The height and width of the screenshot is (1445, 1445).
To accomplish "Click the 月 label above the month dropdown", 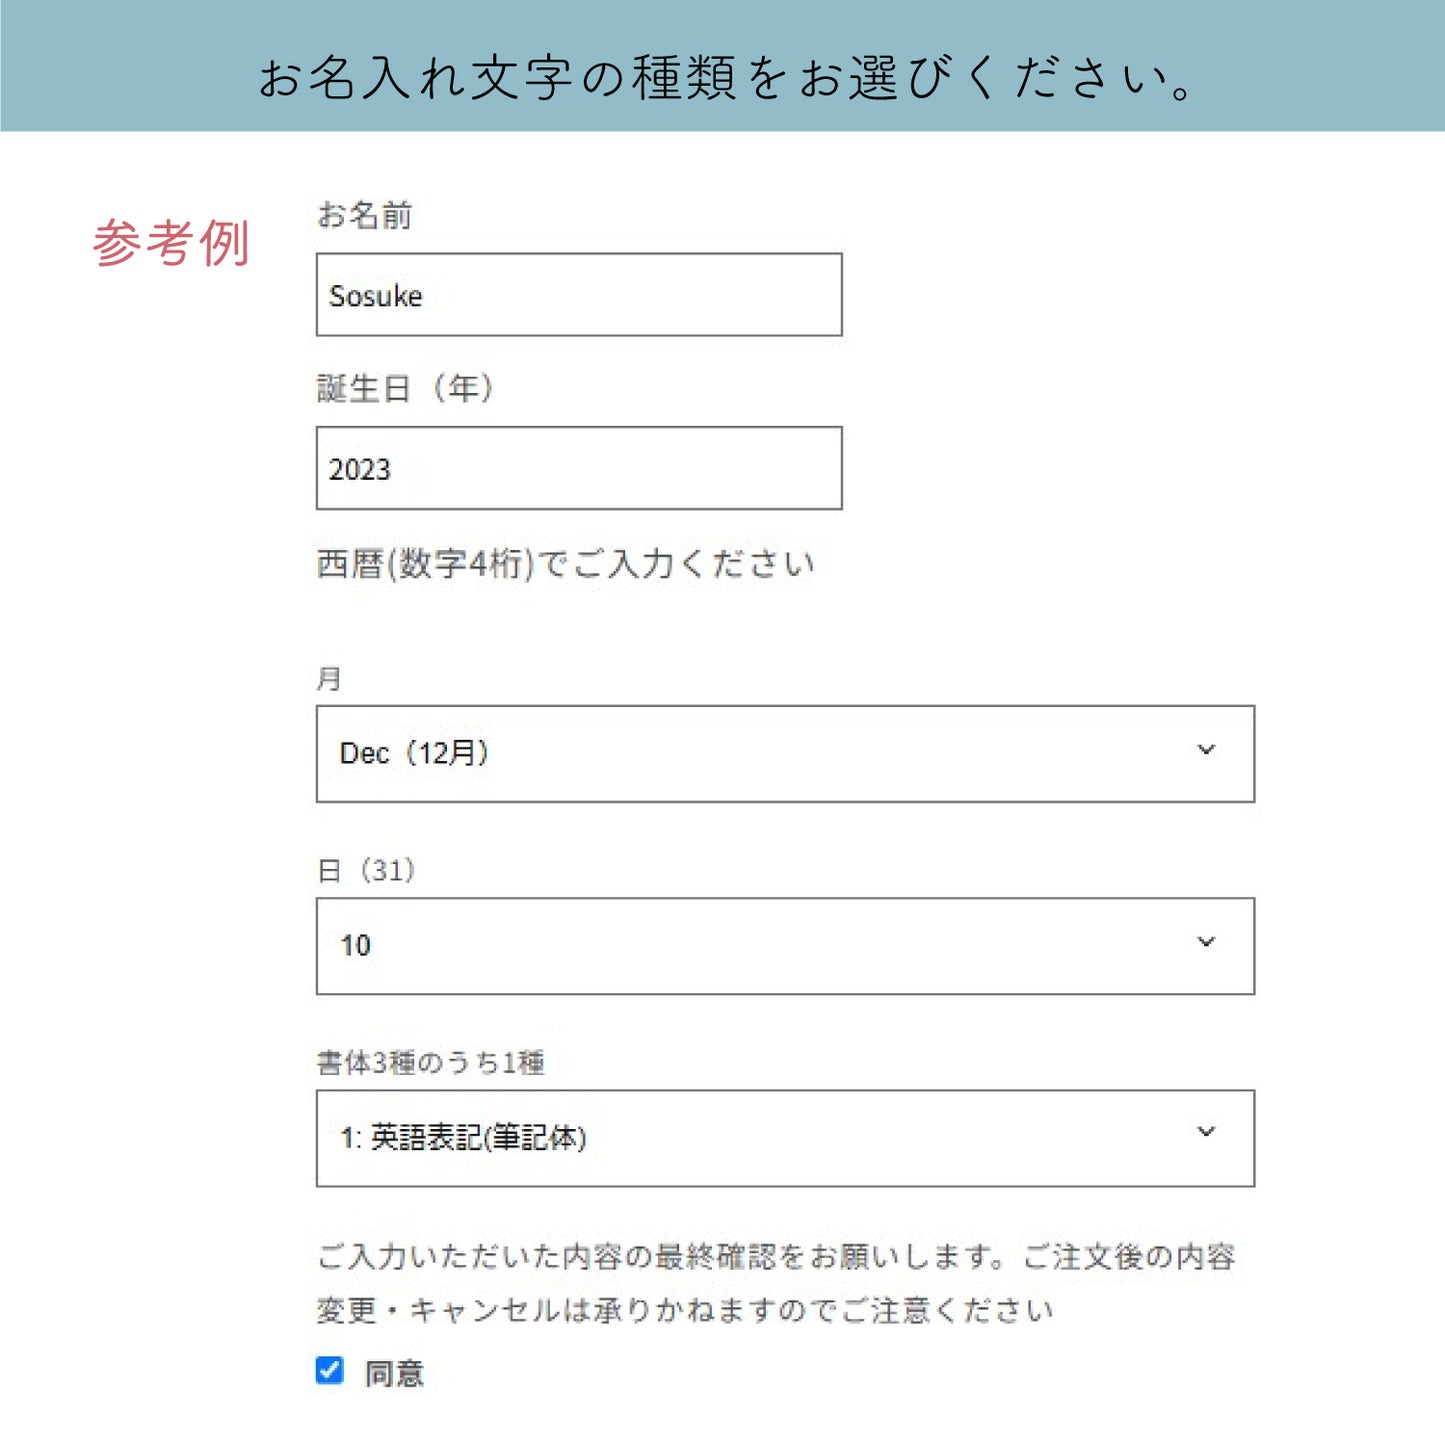I will (x=329, y=679).
